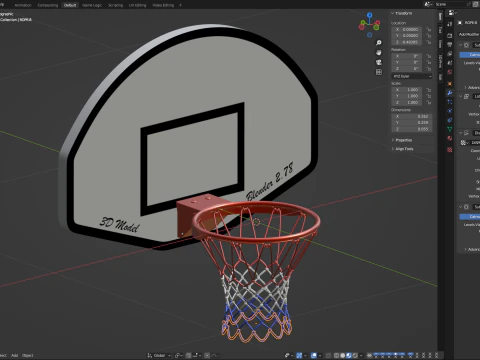Screen dimensions: 480x360
Task: Toggle lock on Location Z
Action: click(429, 42)
